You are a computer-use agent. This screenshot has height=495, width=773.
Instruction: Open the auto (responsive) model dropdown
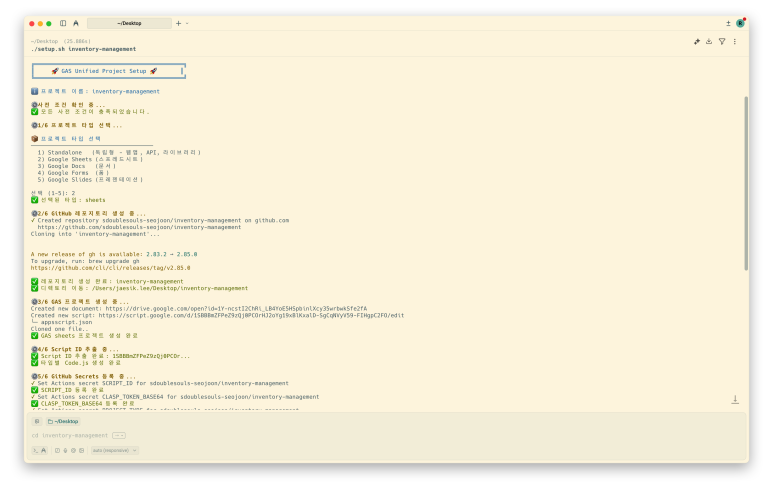tap(115, 450)
